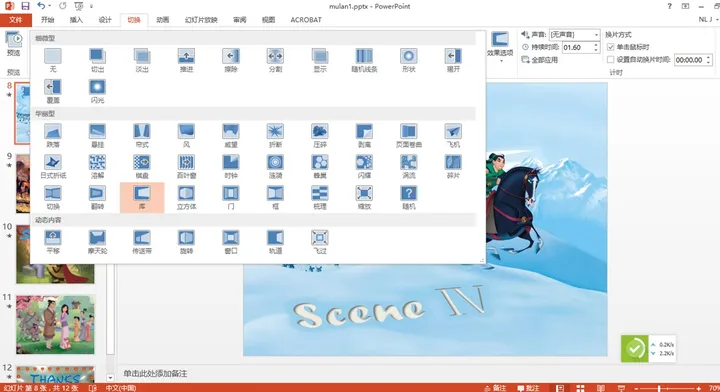Click the 单击此处添加备注 notes area
Viewport: 720px width, 392px height.
point(155,374)
